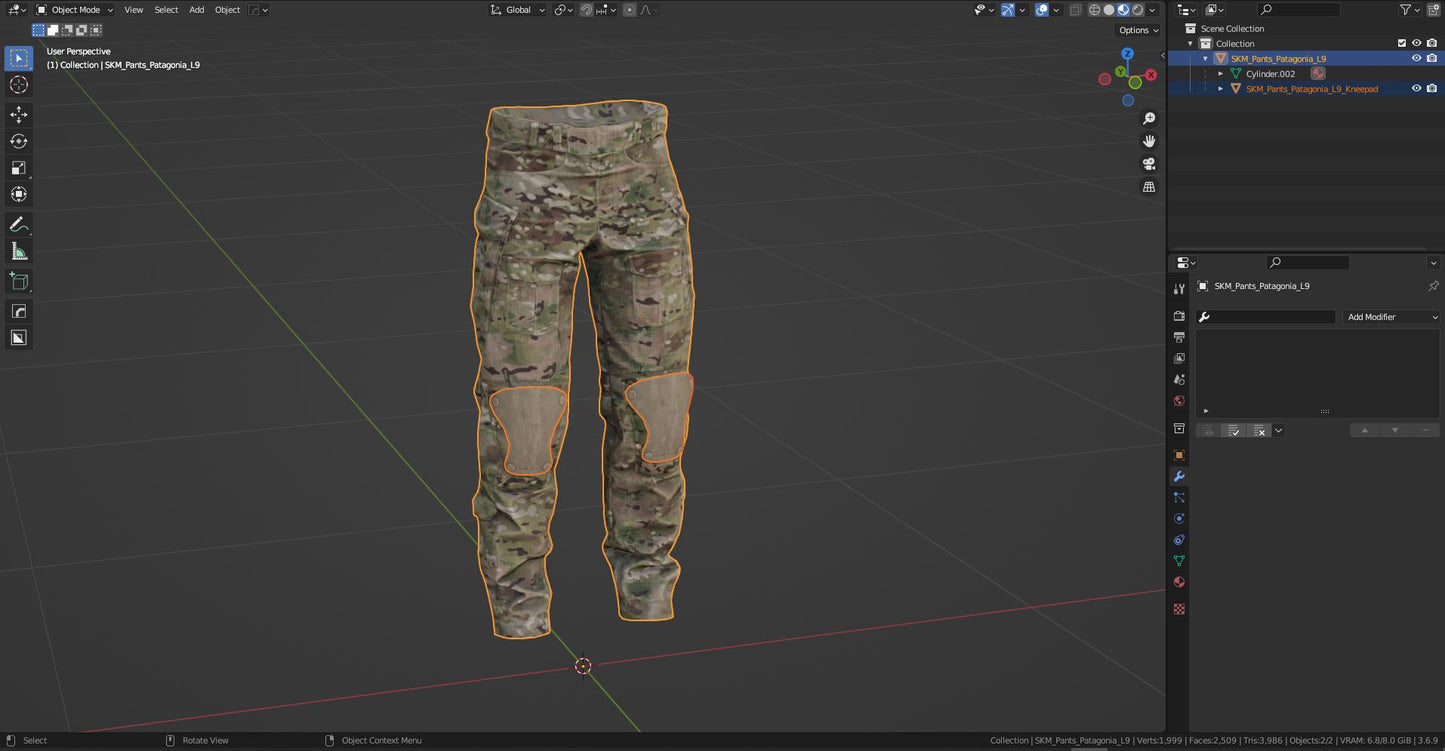Open the Object Mode dropdown
The height and width of the screenshot is (751, 1445).
coord(75,10)
